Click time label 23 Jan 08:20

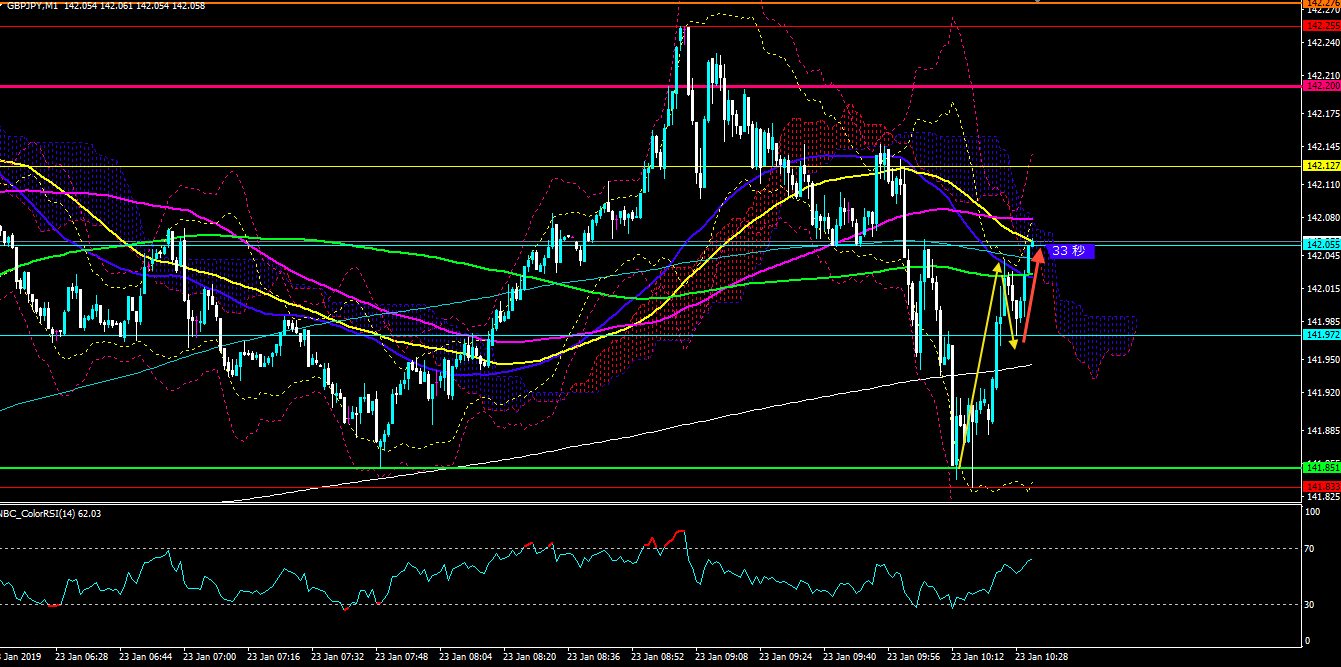tap(530, 657)
